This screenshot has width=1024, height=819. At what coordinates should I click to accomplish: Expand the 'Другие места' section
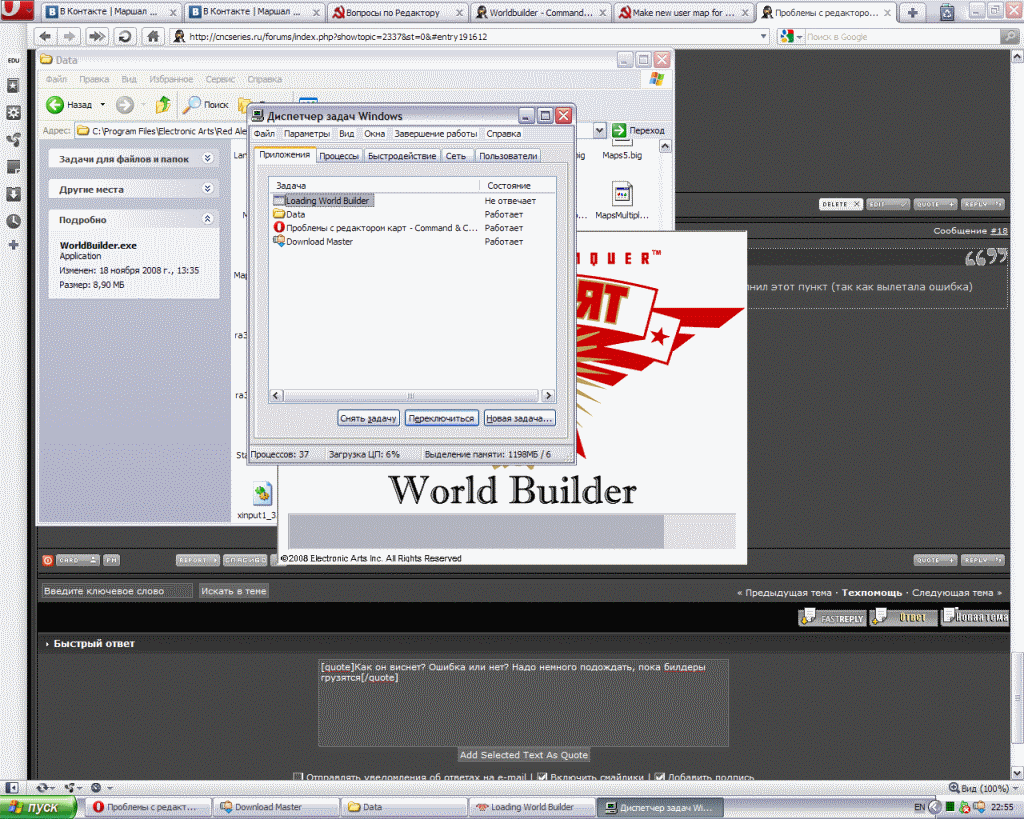coord(208,189)
